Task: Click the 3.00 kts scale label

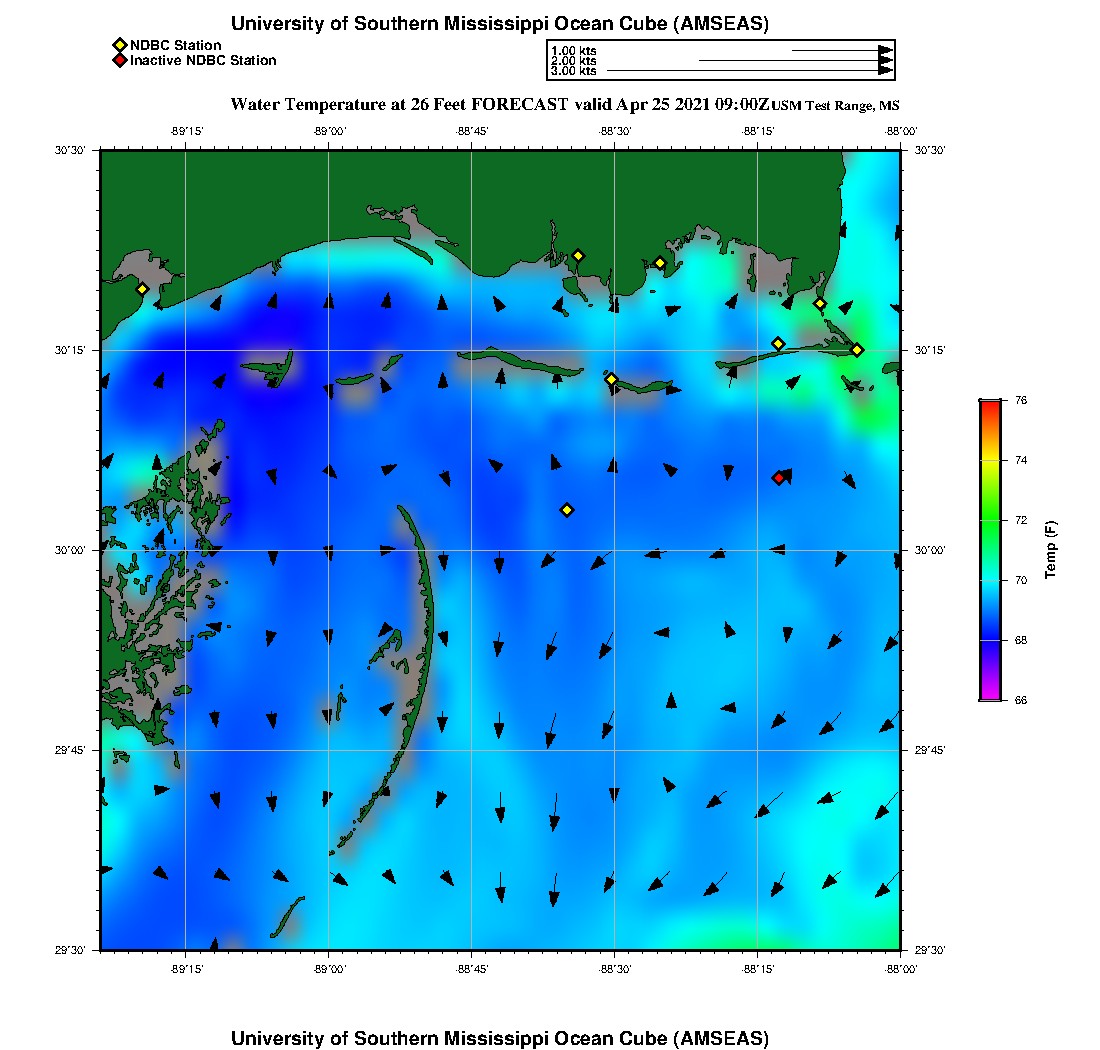Action: (574, 71)
